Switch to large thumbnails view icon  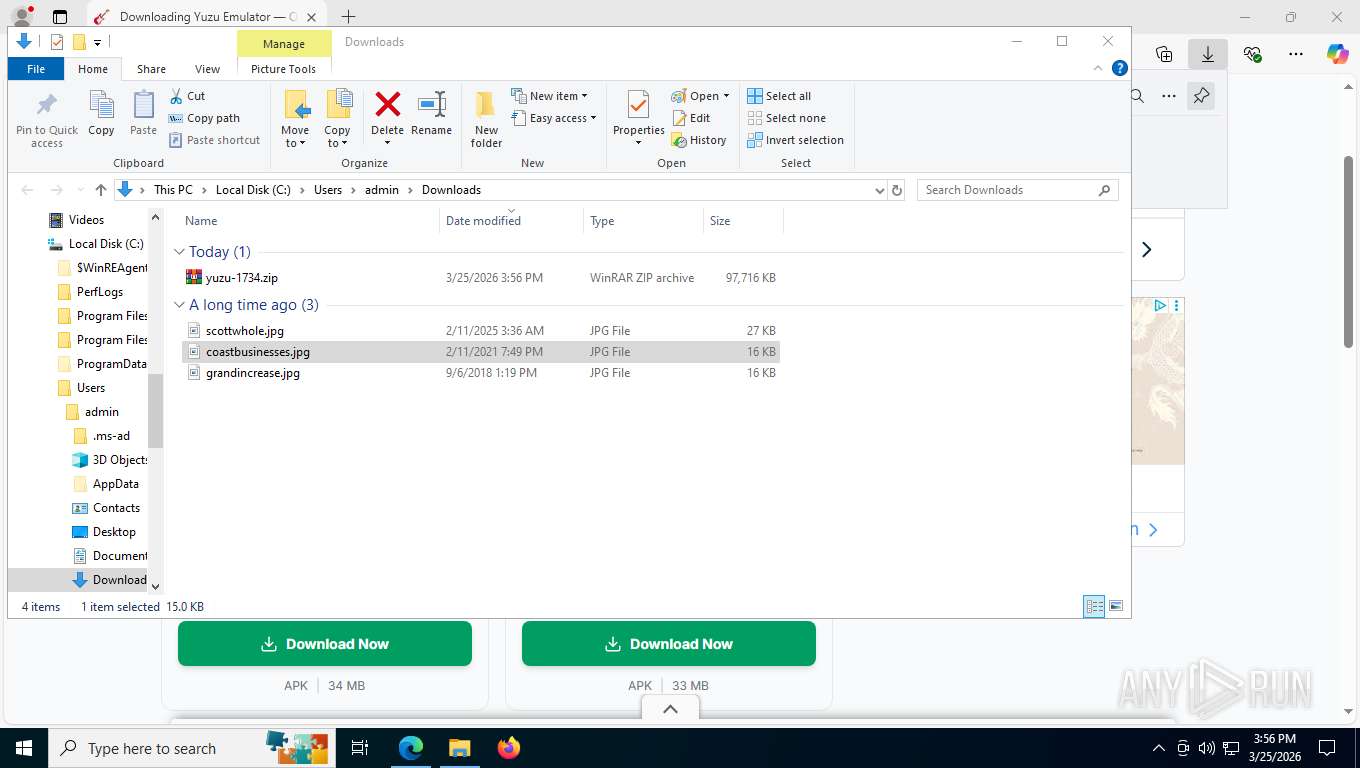(1116, 606)
